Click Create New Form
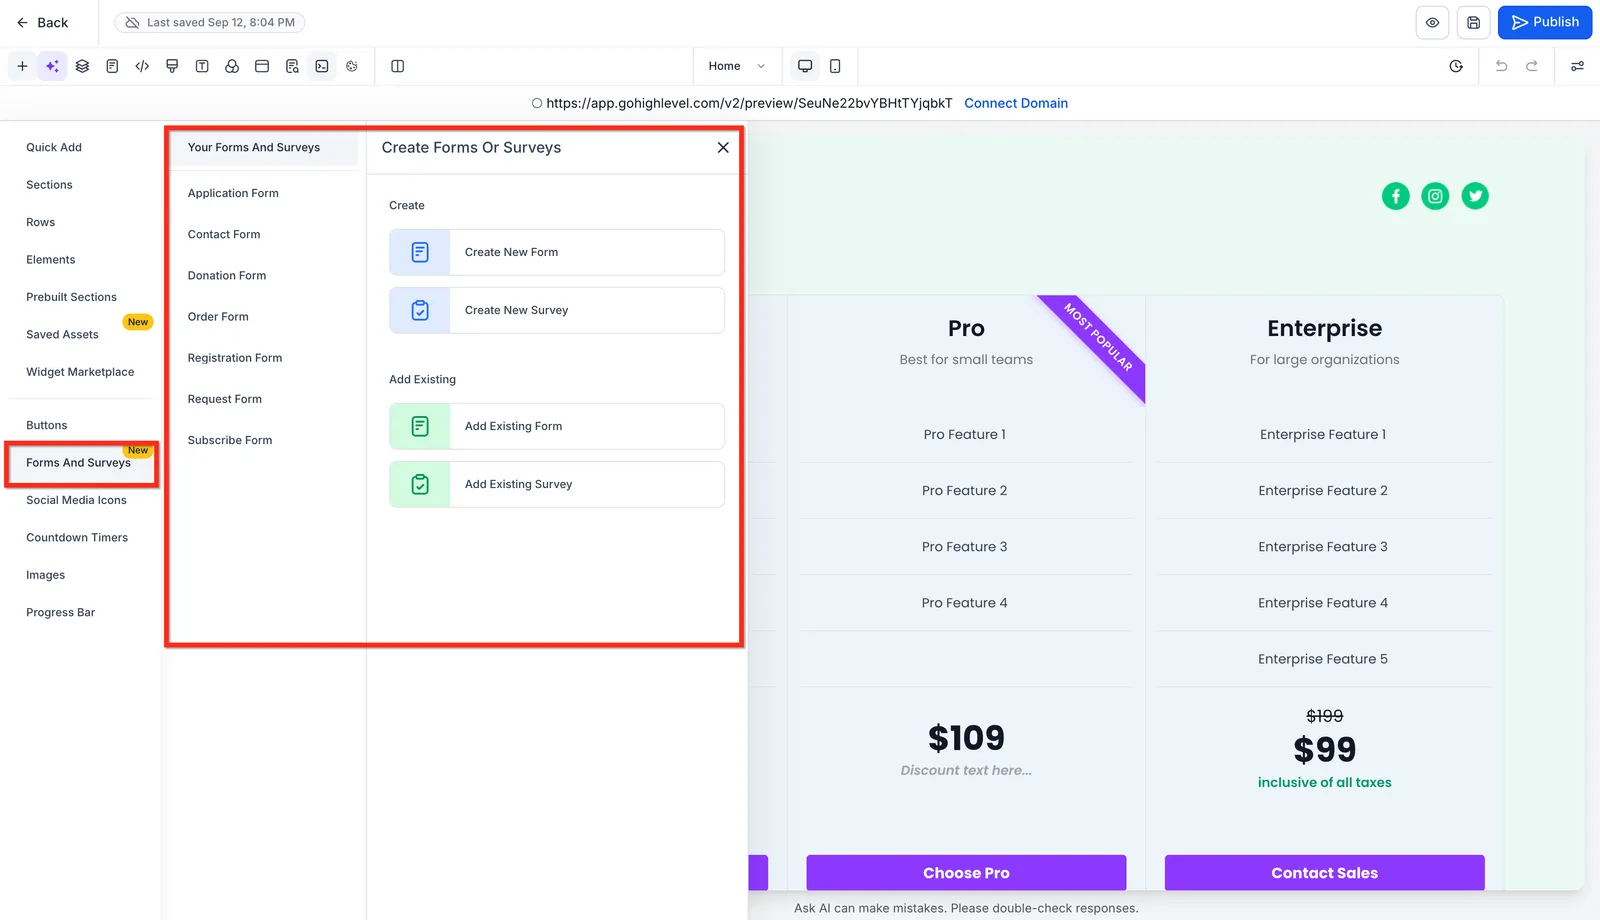 pyautogui.click(x=557, y=252)
